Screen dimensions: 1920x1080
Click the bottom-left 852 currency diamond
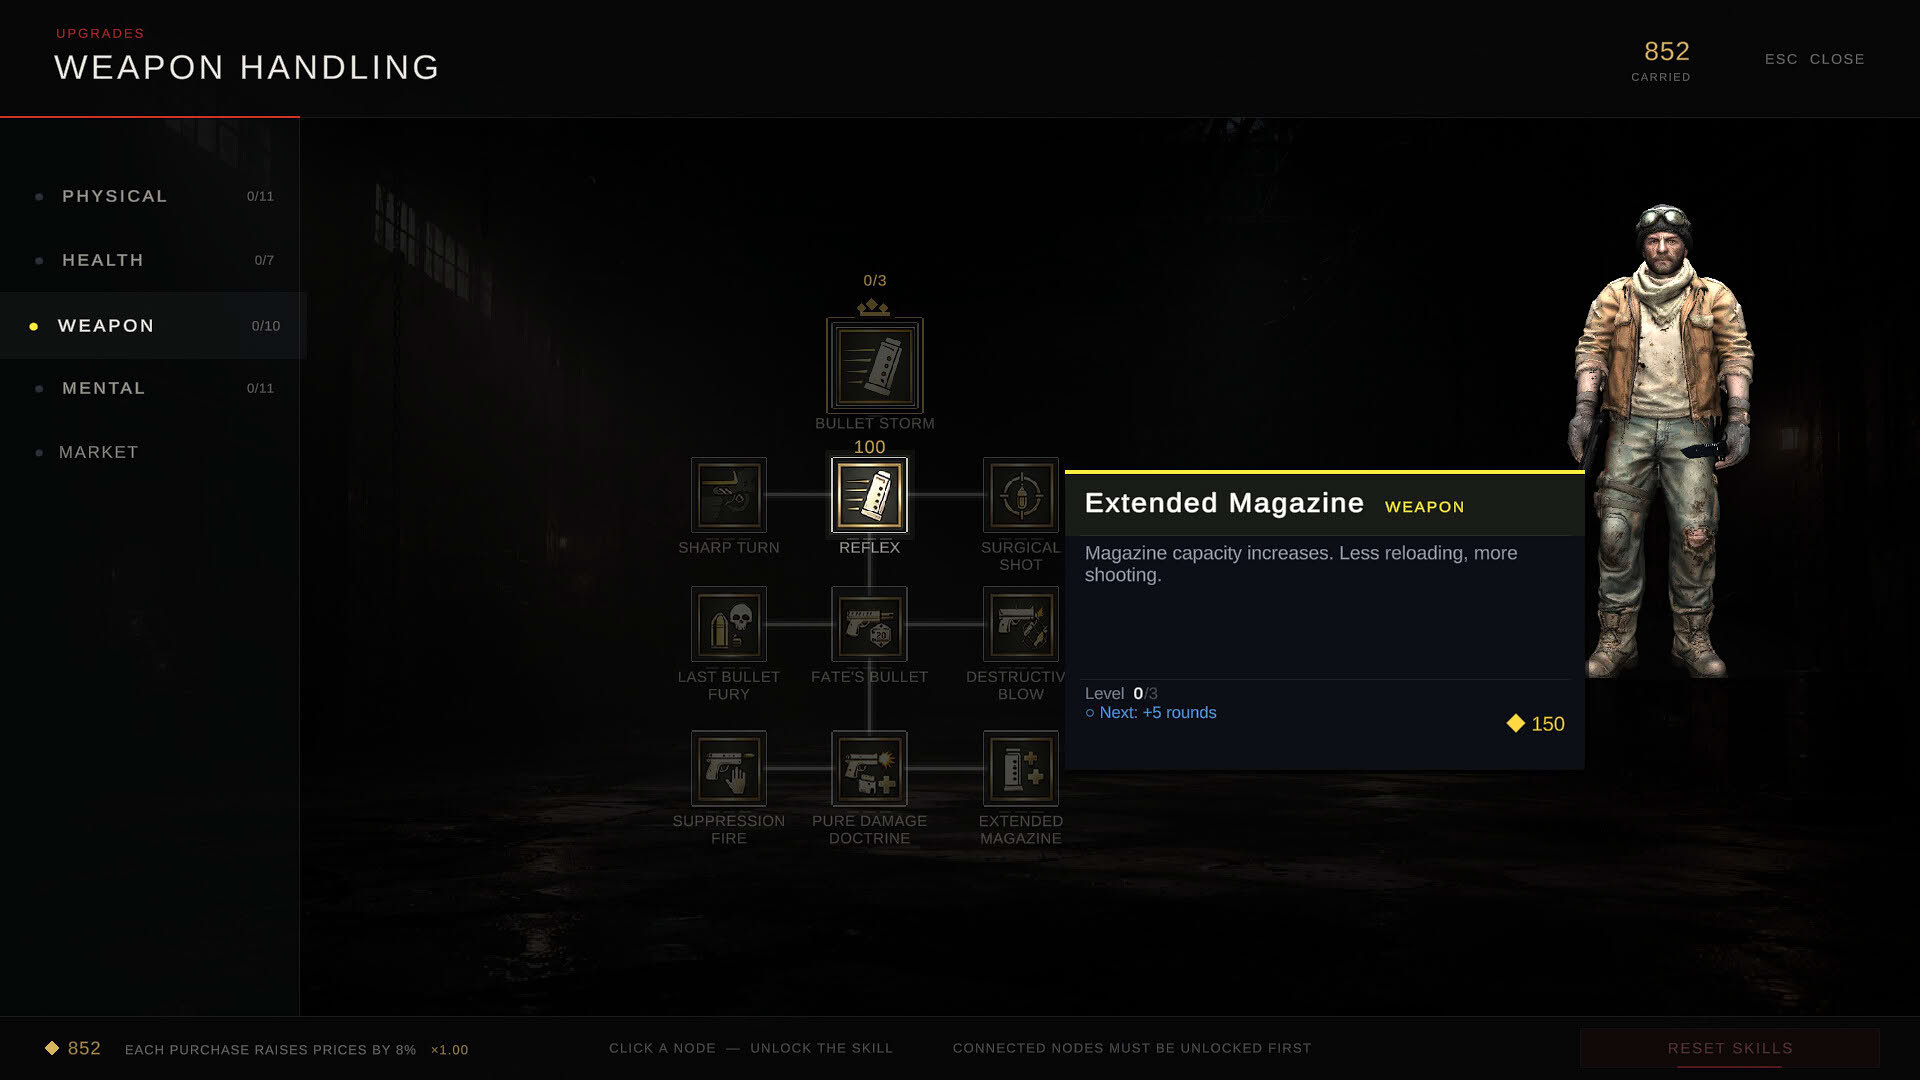[52, 1048]
